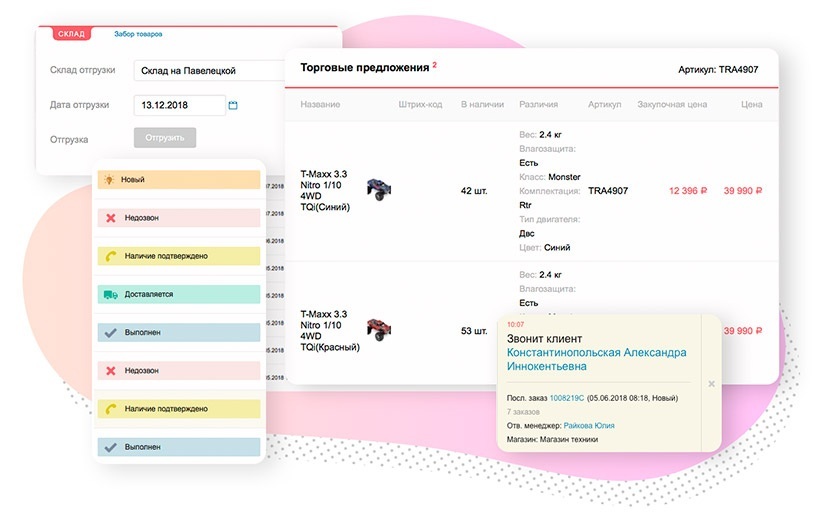Select the T-Maxx 3.3 TQi(Синий) product name
Viewport: 820px width, 531px height.
[x=325, y=190]
